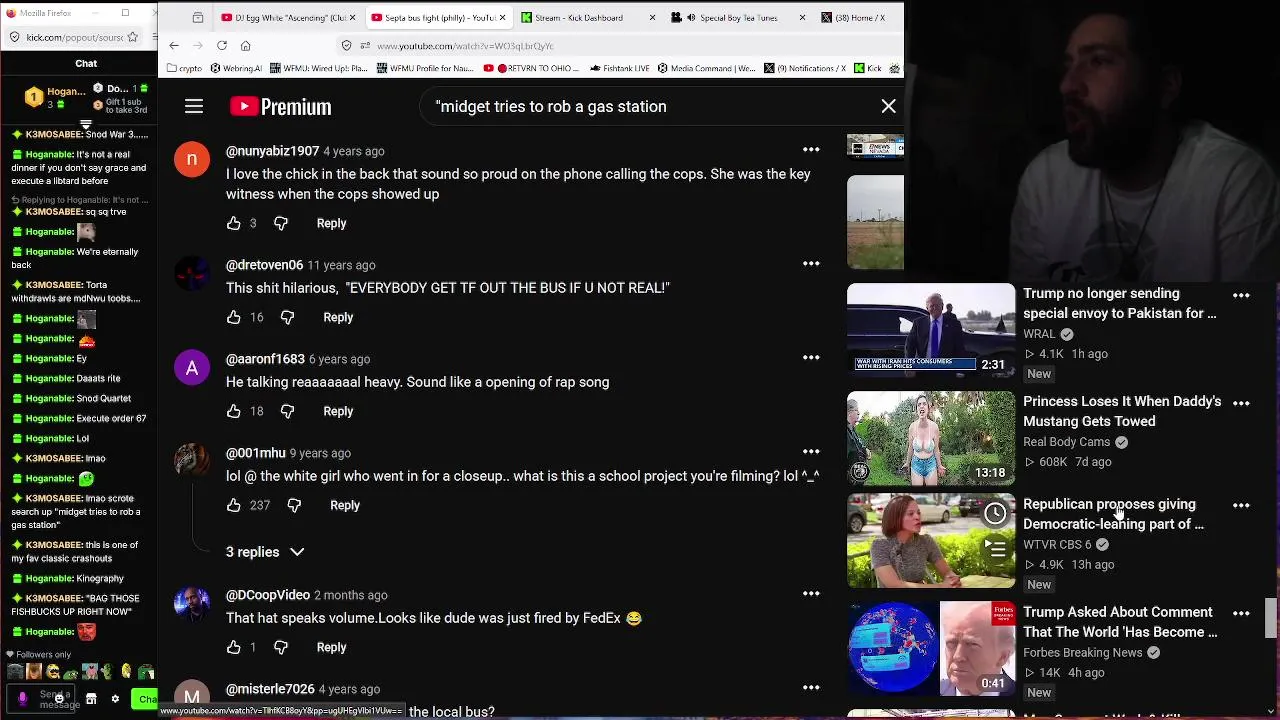The image size is (1280, 720).
Task: Reply to @001mhu's comment
Action: (x=345, y=505)
